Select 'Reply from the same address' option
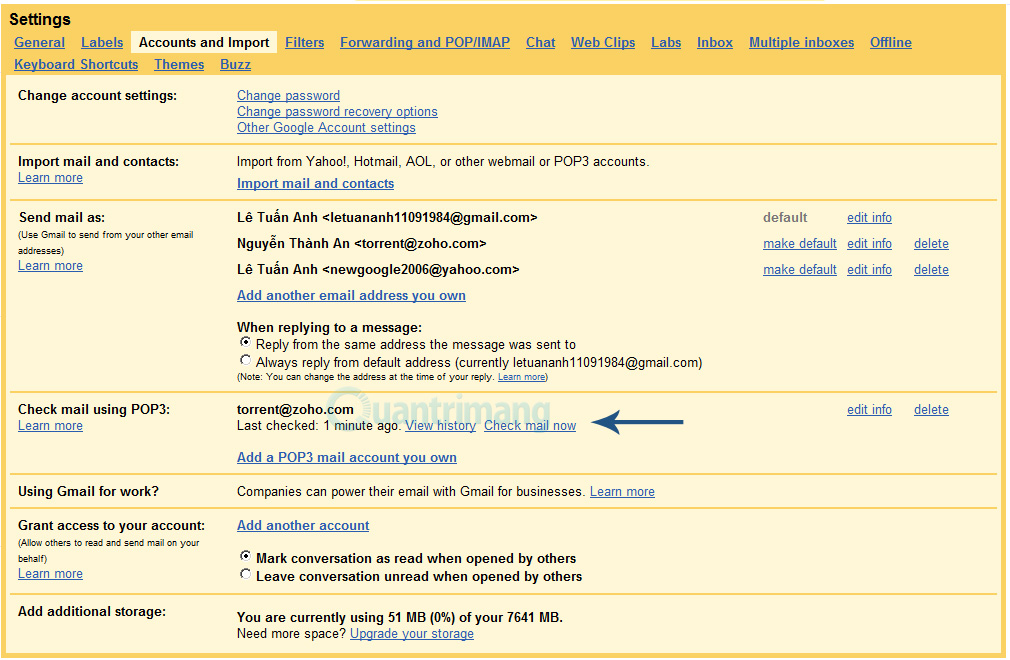Viewport: 1010px width, 660px height. (245, 342)
